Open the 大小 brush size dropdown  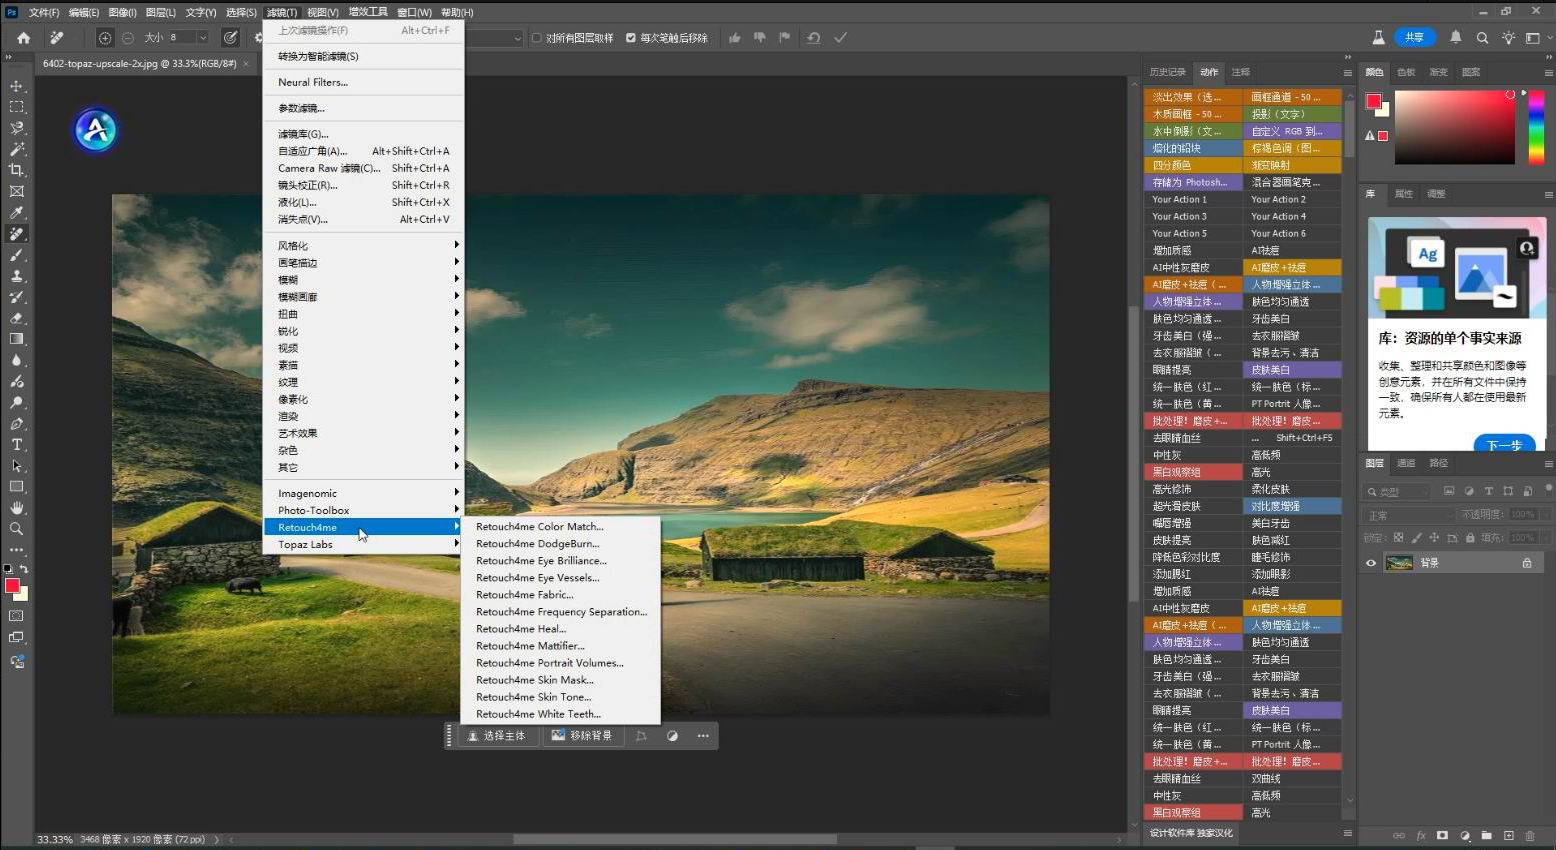pyautogui.click(x=203, y=38)
